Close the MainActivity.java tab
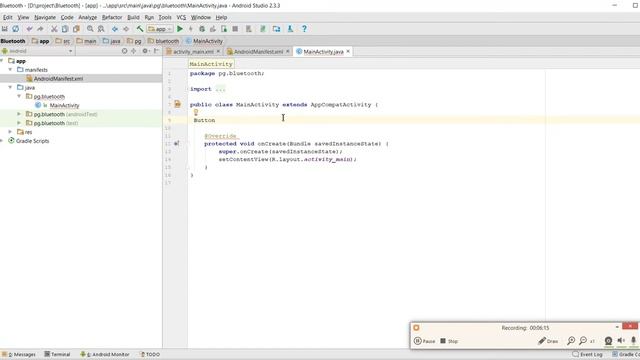The width and height of the screenshot is (640, 360). 348,51
